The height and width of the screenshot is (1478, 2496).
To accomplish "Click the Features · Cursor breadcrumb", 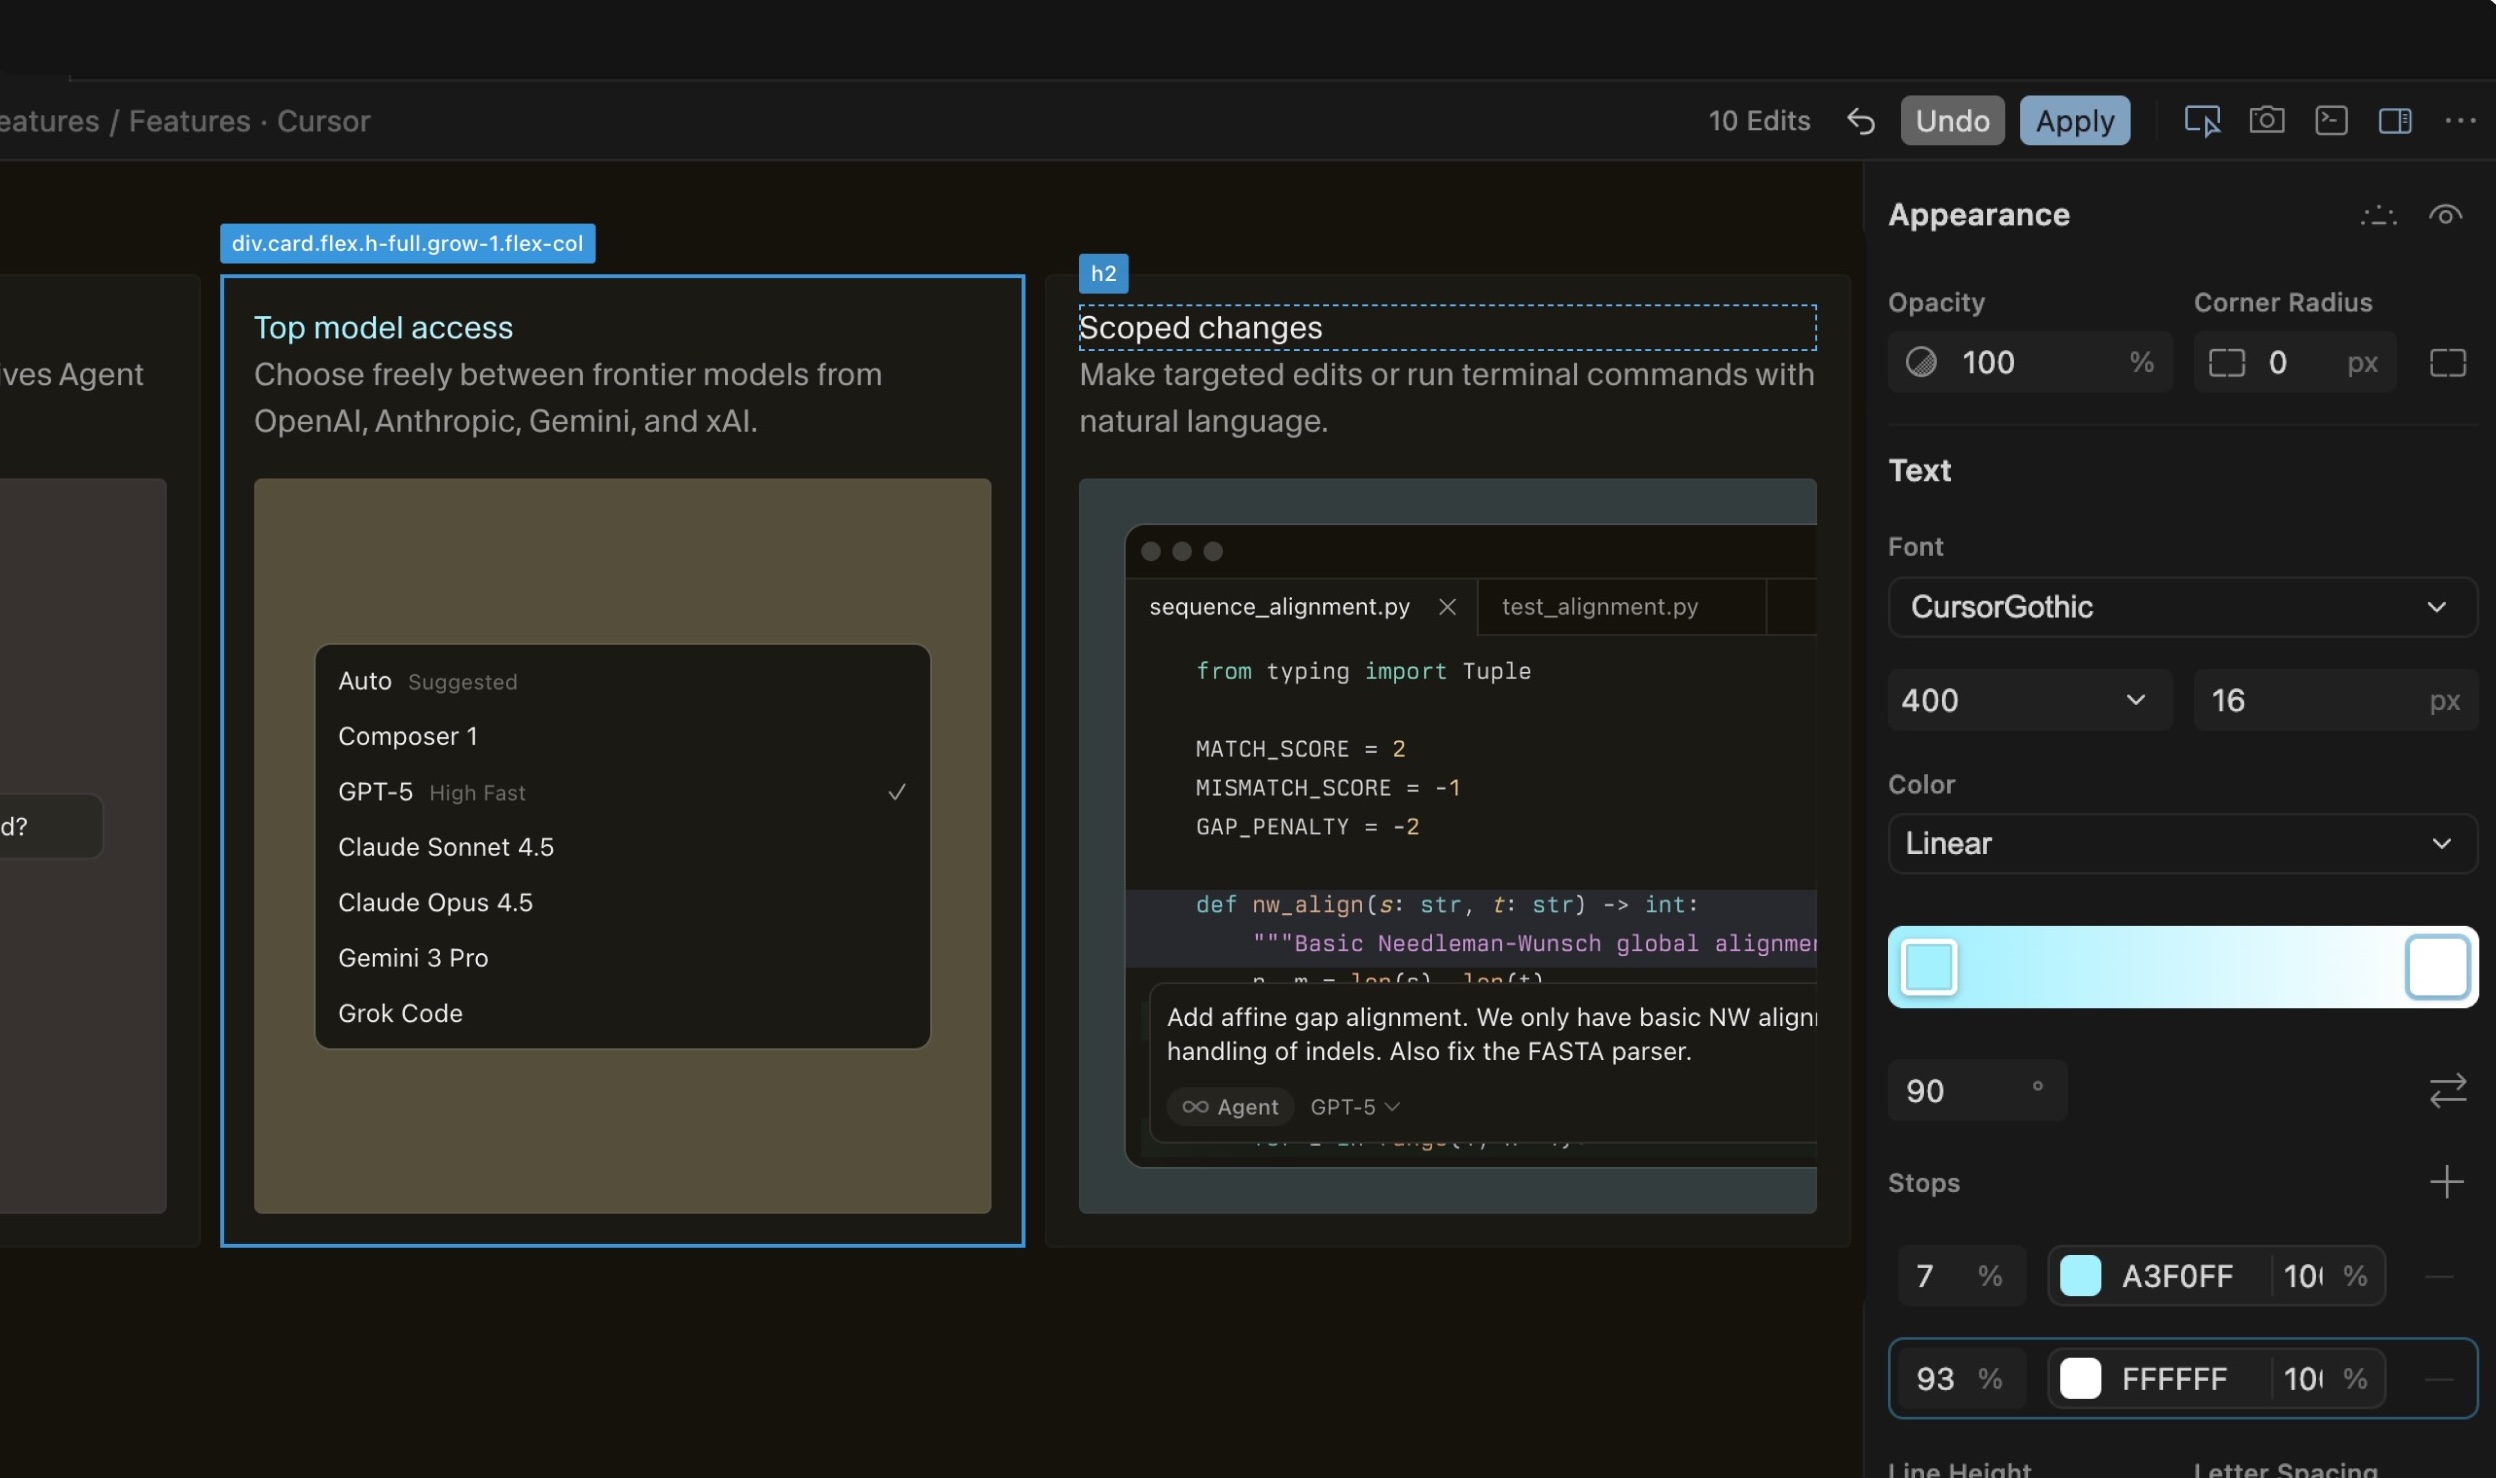I will (250, 121).
